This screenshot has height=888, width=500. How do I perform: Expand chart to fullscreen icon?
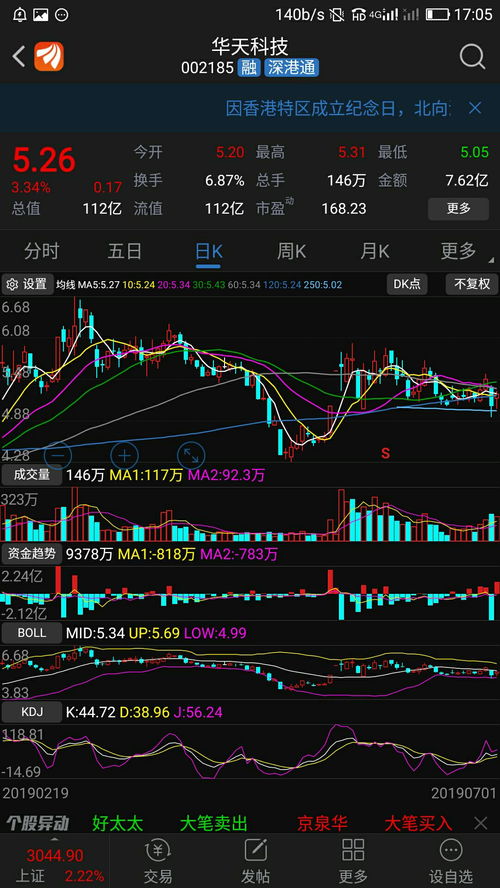point(191,454)
